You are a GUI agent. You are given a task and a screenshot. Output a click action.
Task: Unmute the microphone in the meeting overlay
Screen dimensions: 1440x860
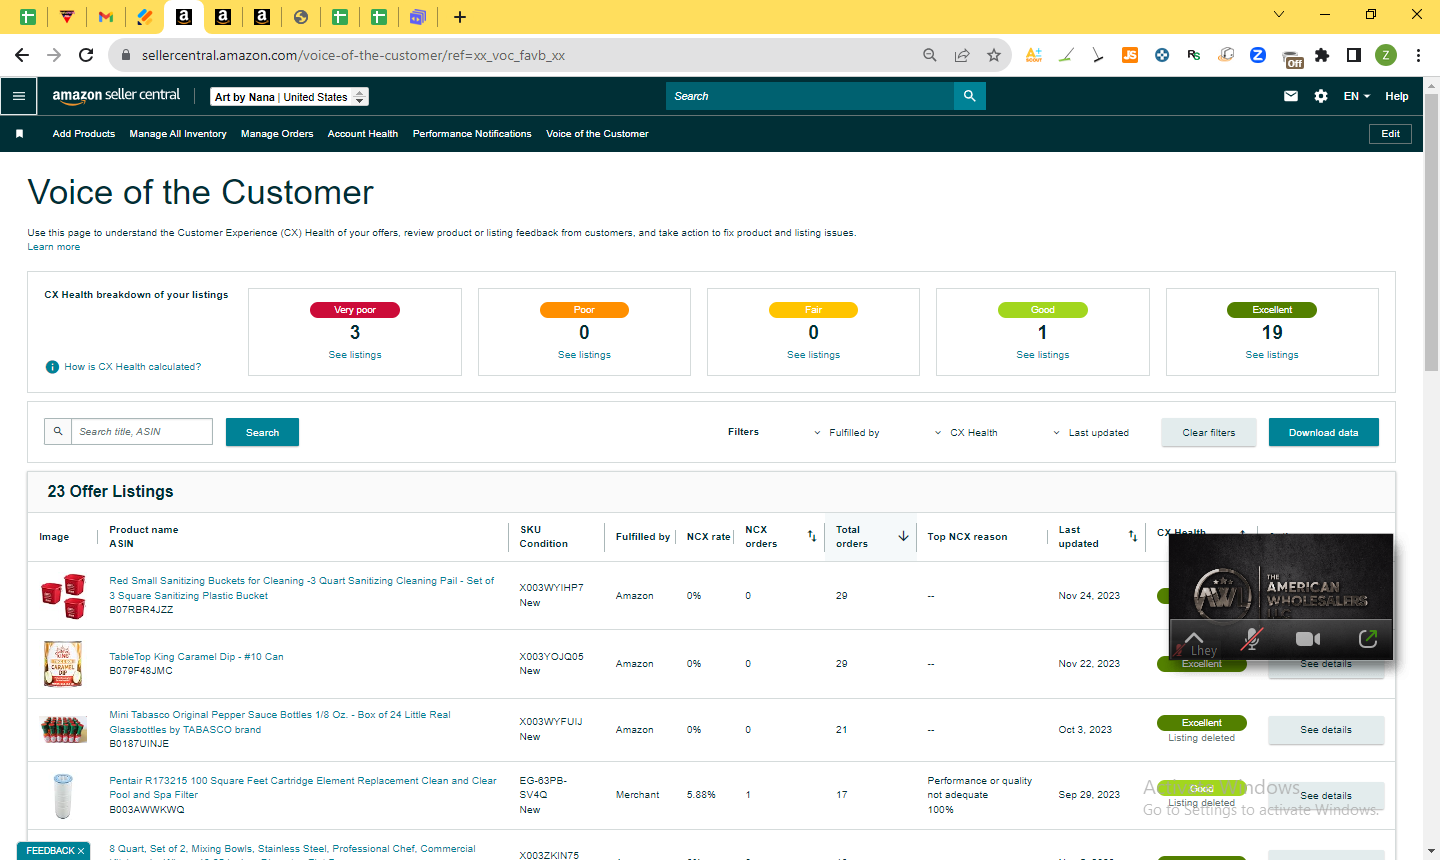[x=1252, y=638]
